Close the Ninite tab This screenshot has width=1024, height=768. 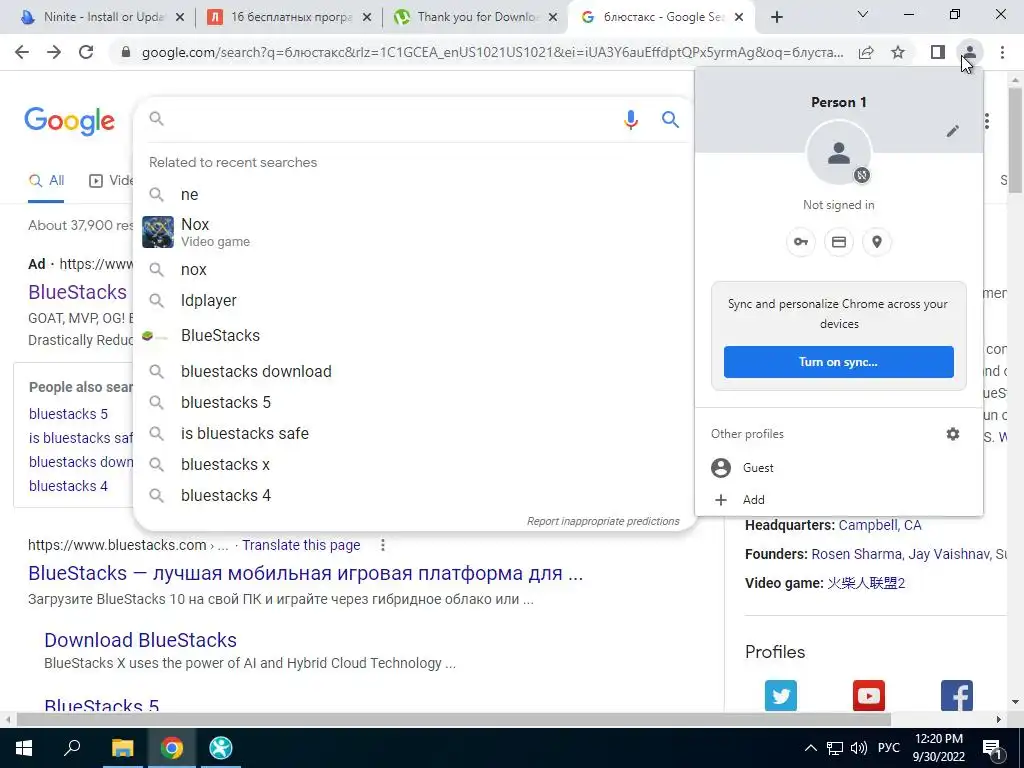(180, 18)
